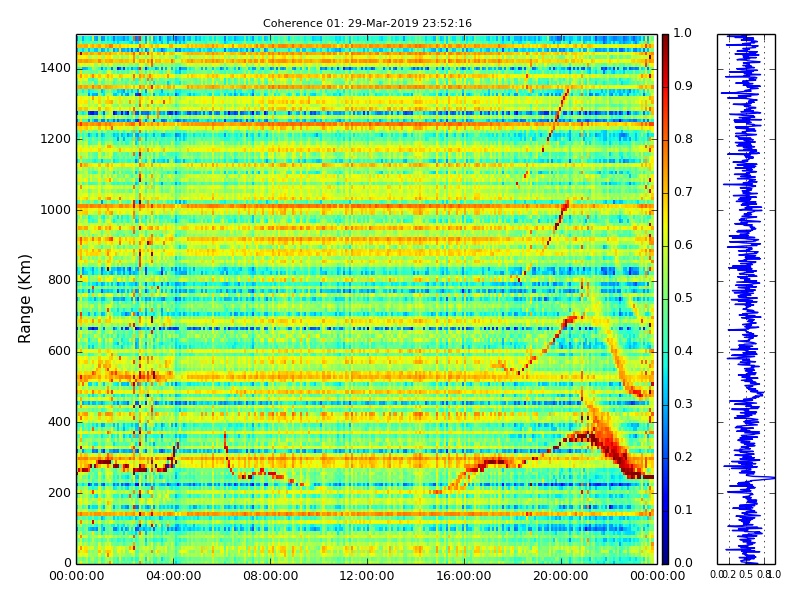The image size is (800, 600).
Task: Click the colorbar 0.2 label
Action: (683, 457)
